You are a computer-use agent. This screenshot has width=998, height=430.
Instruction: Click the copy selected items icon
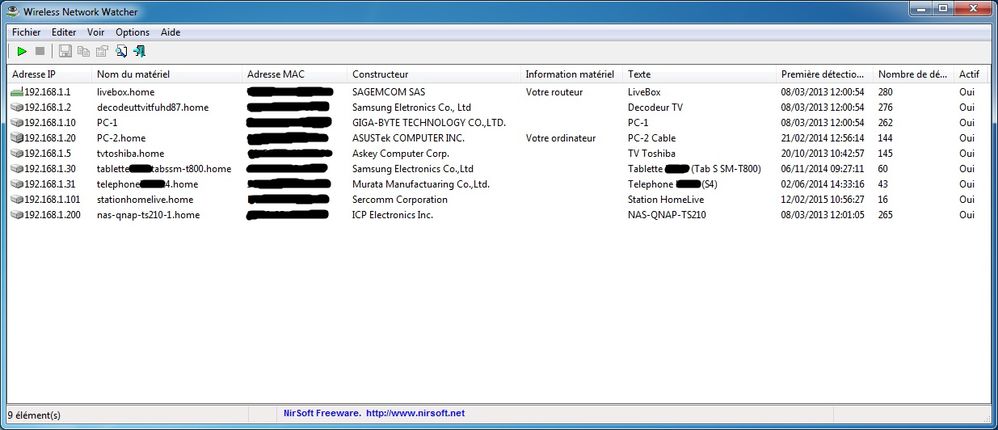(83, 52)
